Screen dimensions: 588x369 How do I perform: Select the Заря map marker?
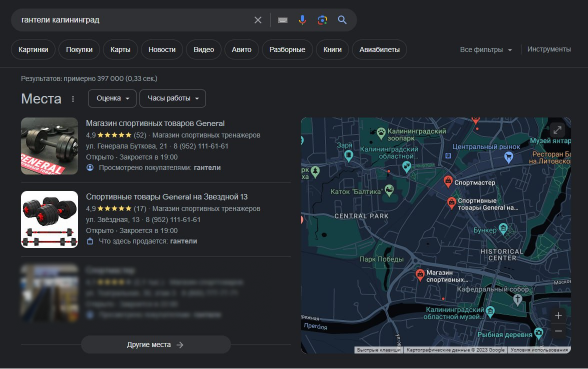point(349,156)
